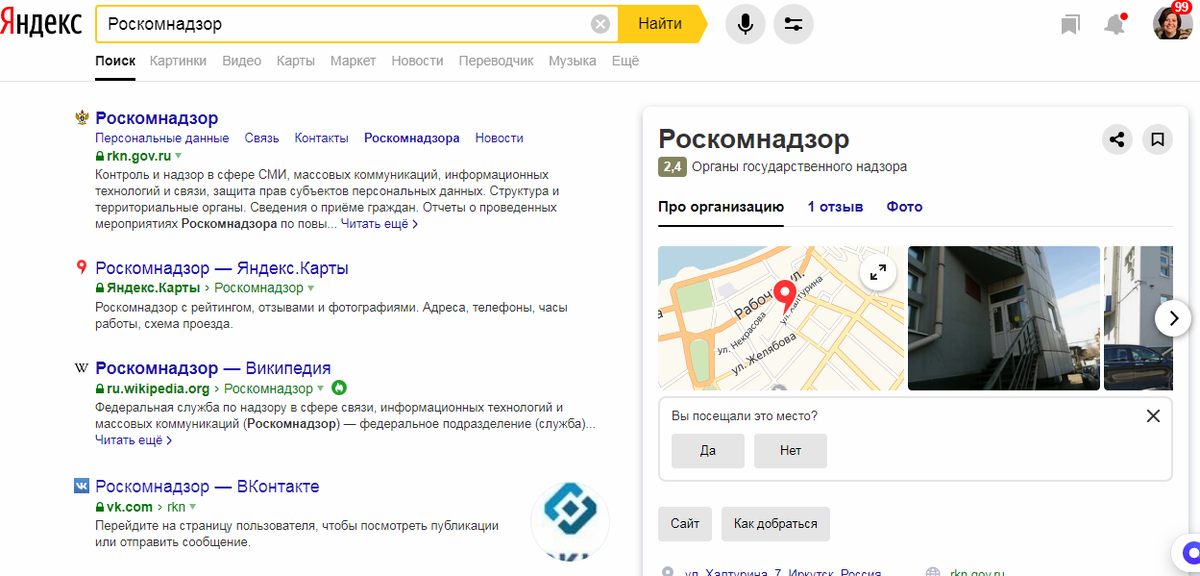Open the 'Органы государственного надзора' category
1200x576 pixels.
(800, 167)
